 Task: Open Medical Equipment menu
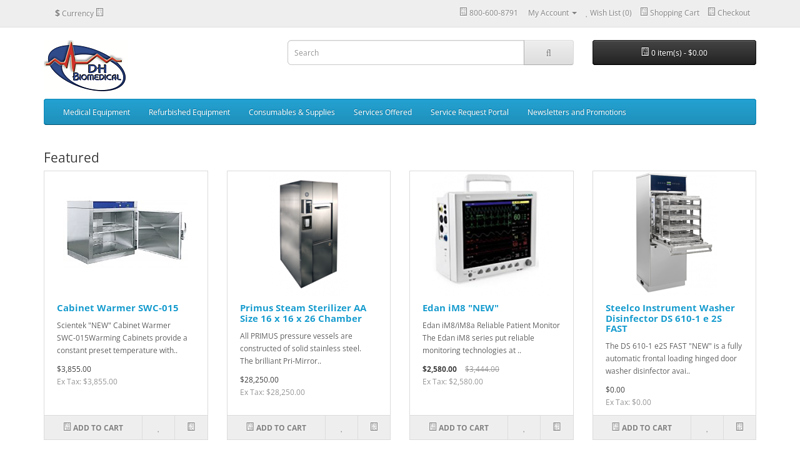(x=96, y=112)
